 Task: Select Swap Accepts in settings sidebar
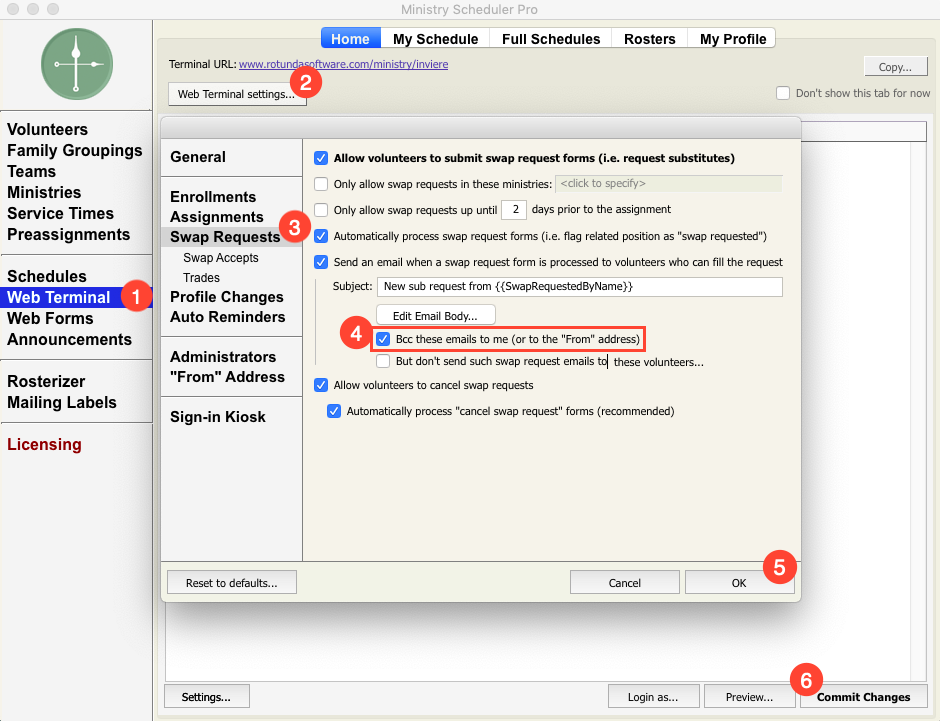[221, 258]
